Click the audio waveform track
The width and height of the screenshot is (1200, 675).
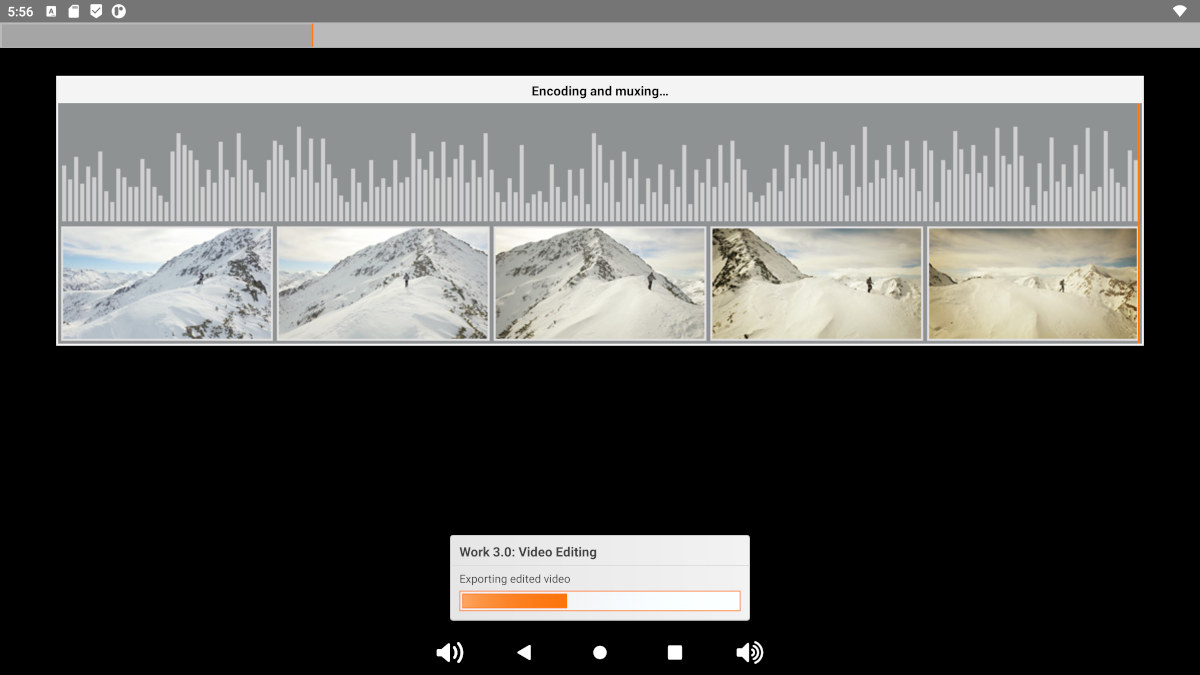click(599, 164)
